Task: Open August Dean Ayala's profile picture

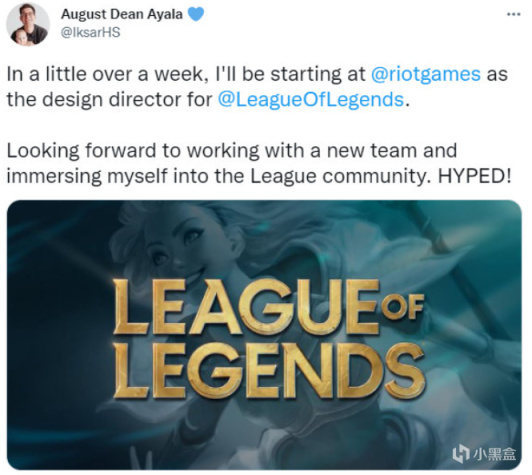Action: click(x=28, y=24)
